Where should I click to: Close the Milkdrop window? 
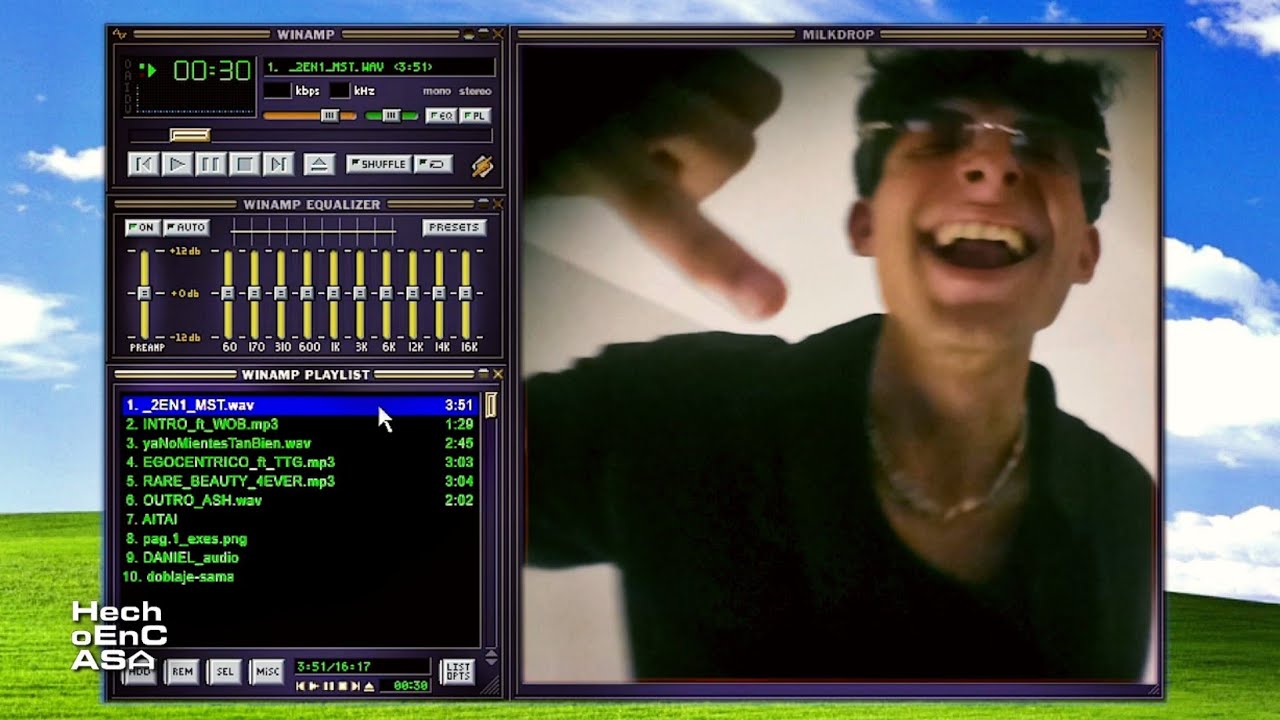point(1157,34)
